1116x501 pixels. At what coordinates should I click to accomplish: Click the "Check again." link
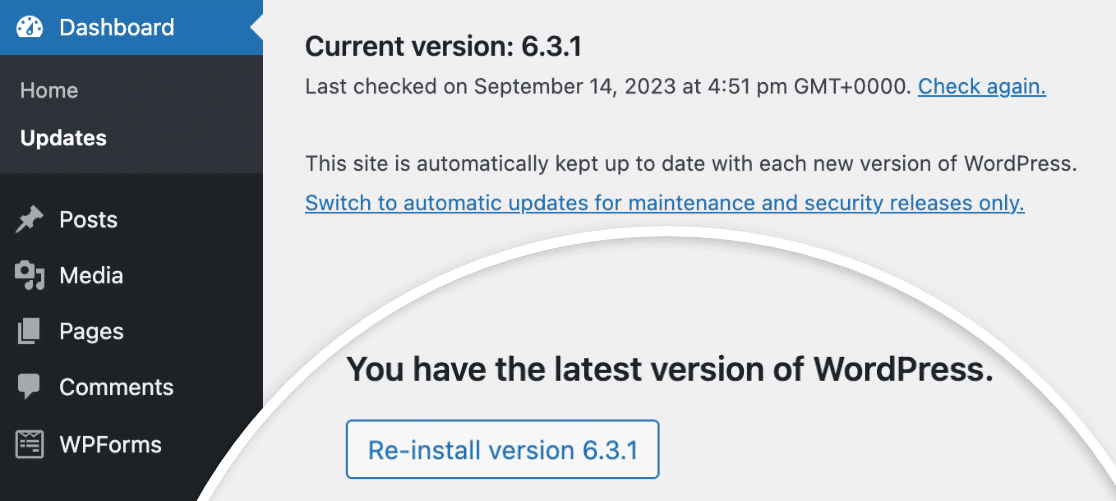click(x=981, y=86)
